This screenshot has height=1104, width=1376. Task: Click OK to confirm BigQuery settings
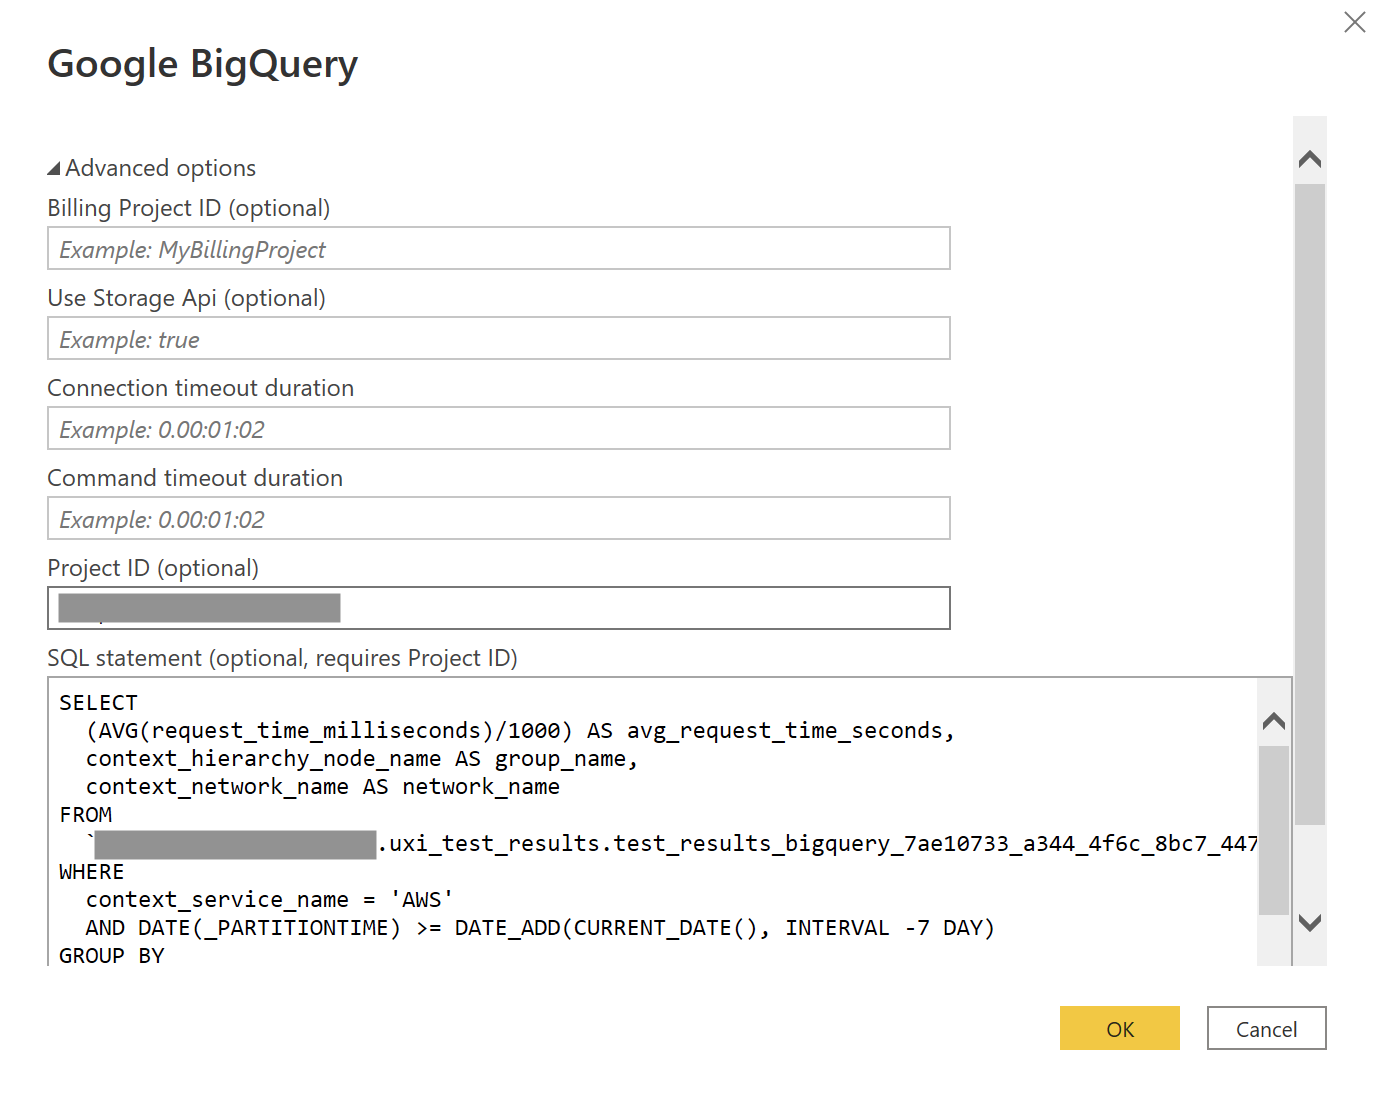1119,1028
